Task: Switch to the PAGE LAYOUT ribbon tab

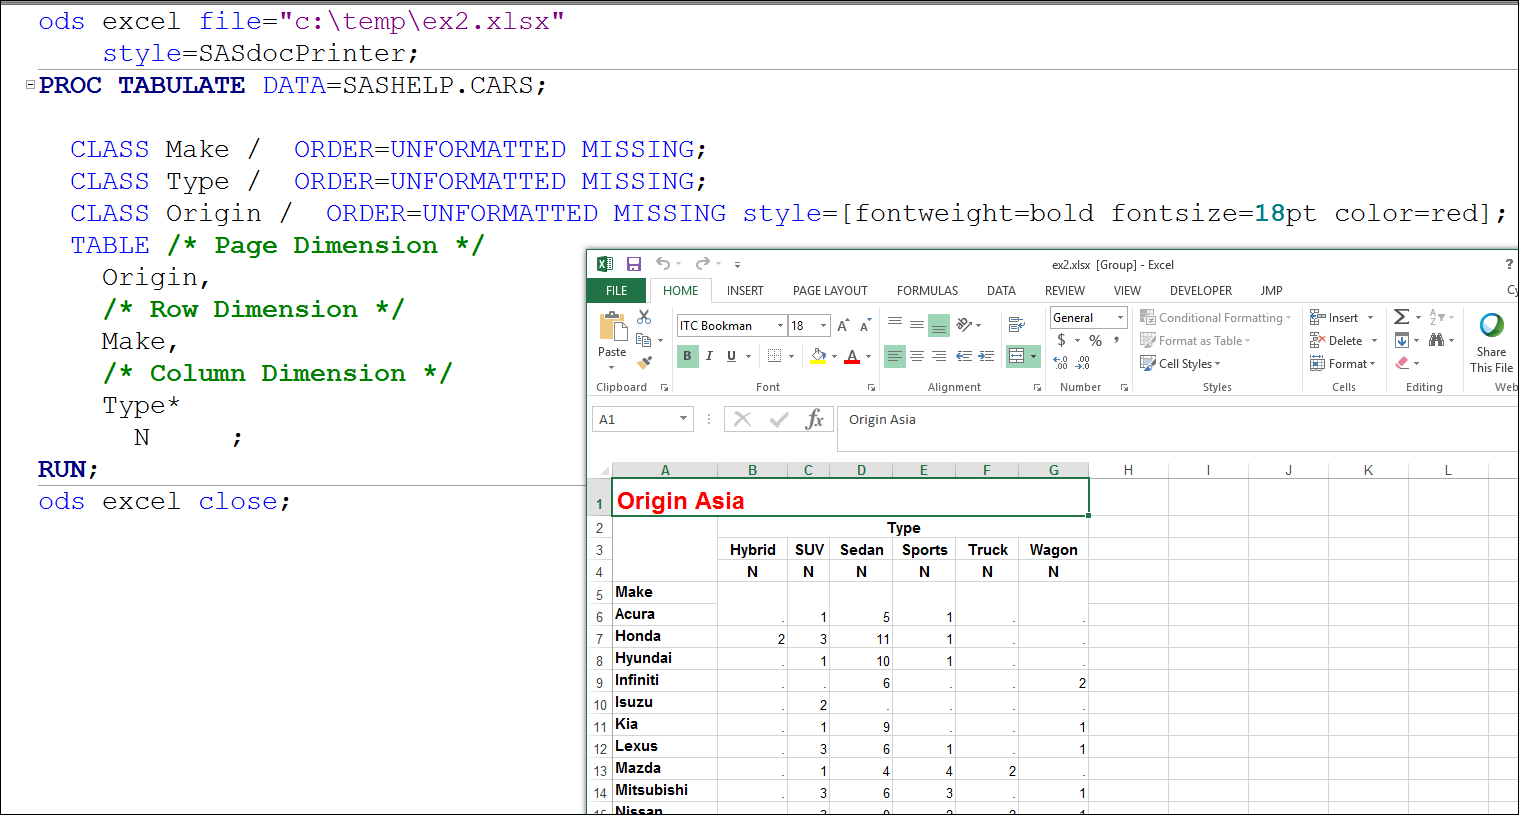Action: [829, 291]
